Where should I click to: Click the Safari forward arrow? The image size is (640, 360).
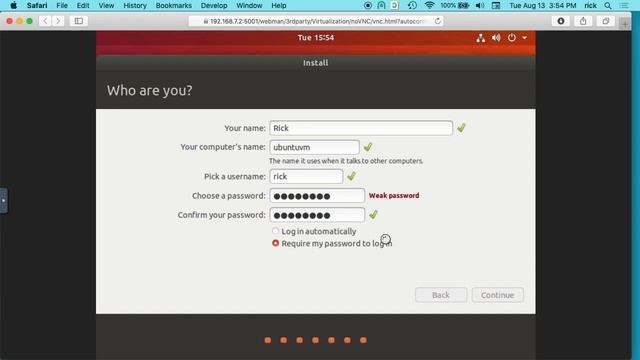pyautogui.click(x=58, y=21)
